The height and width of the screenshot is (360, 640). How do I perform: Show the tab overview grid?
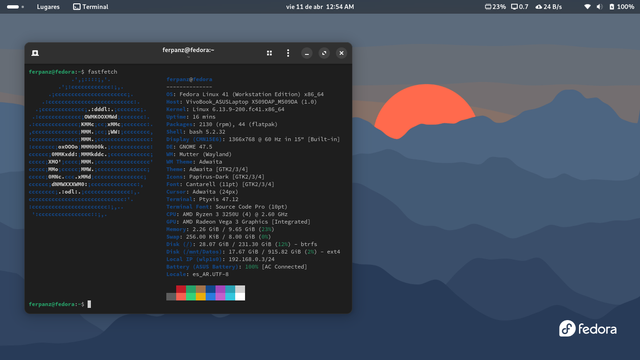(x=269, y=53)
